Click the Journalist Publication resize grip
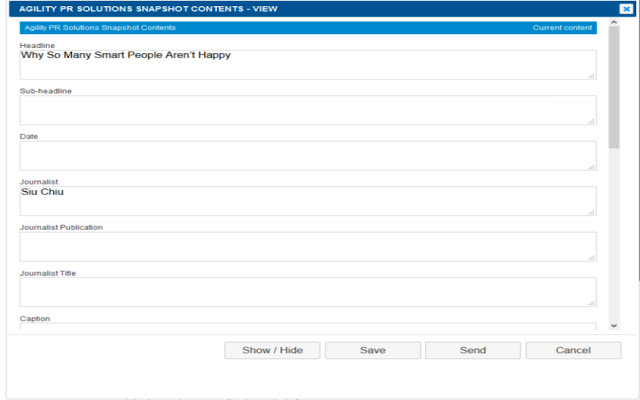This screenshot has width=640, height=400. (591, 258)
